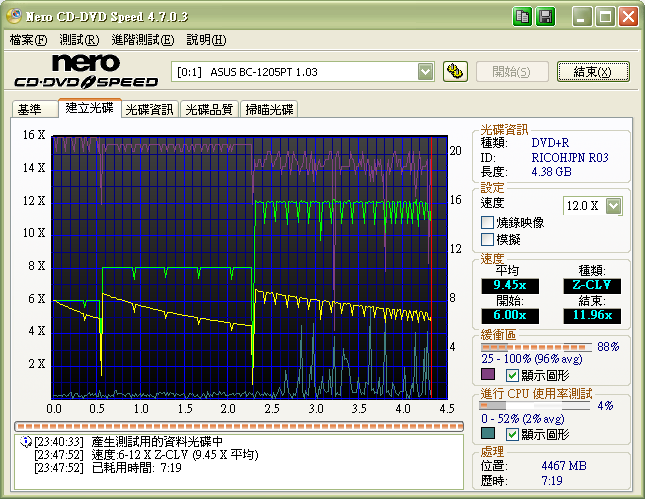645x499 pixels.
Task: Click the 開始(S) button
Action: point(512,72)
